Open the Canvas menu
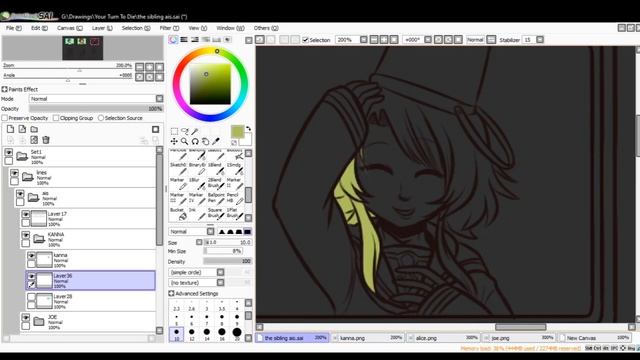 [69, 28]
